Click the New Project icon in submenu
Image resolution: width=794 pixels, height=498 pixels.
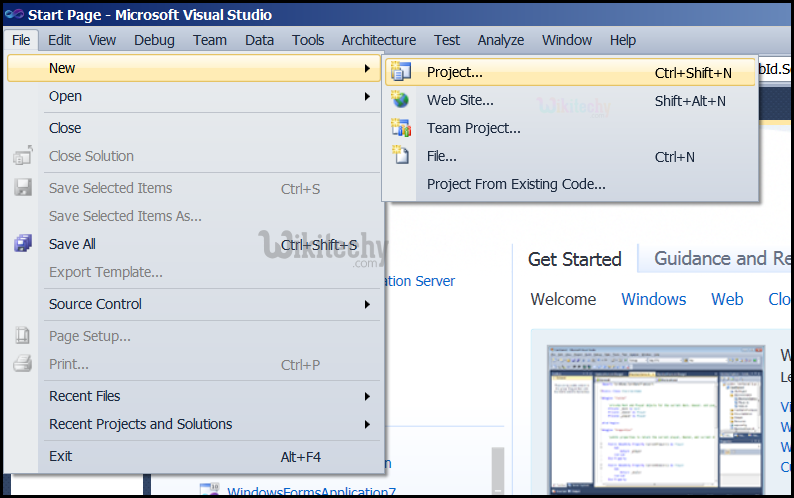401,72
